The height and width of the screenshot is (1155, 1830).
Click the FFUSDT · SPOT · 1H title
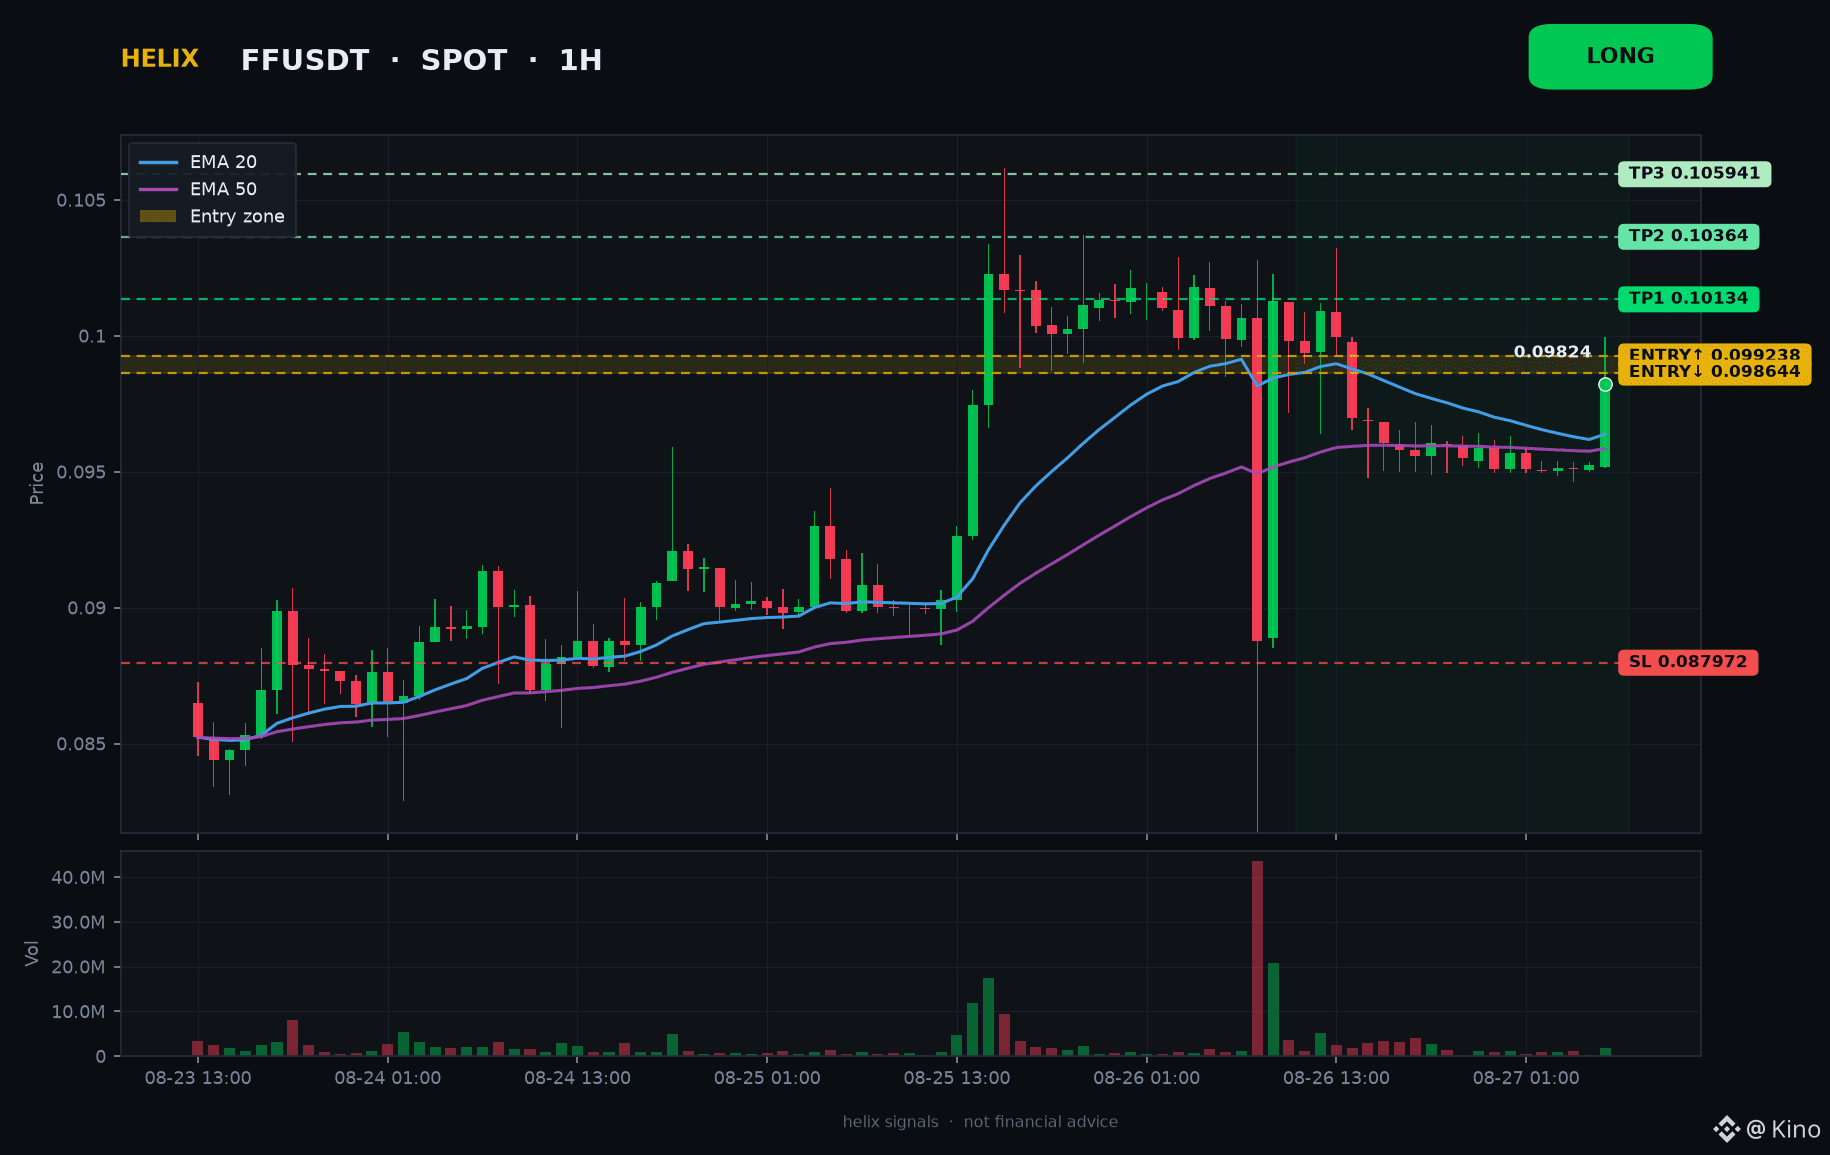point(421,61)
